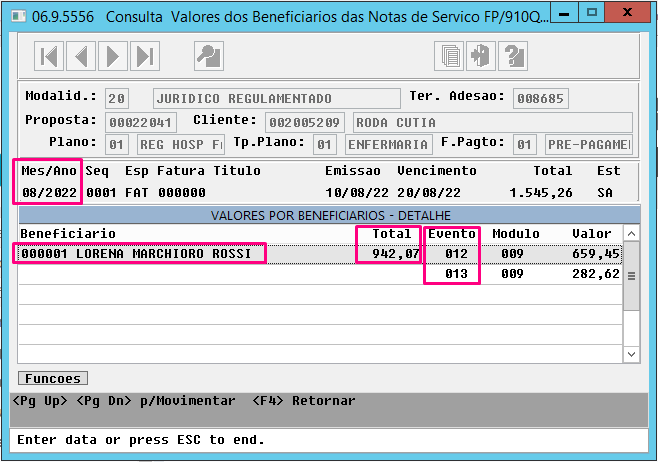Click Mes/Ano value 08/2022

pyautogui.click(x=50, y=193)
